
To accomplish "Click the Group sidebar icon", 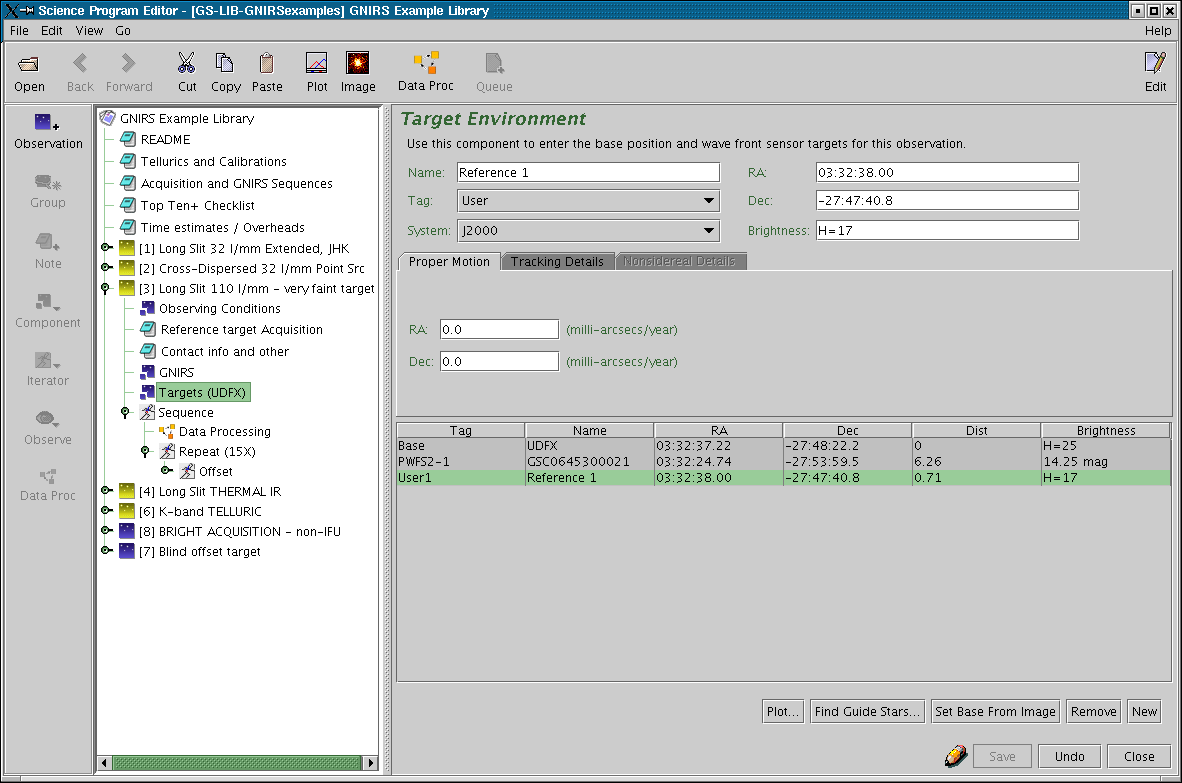I will point(47,182).
